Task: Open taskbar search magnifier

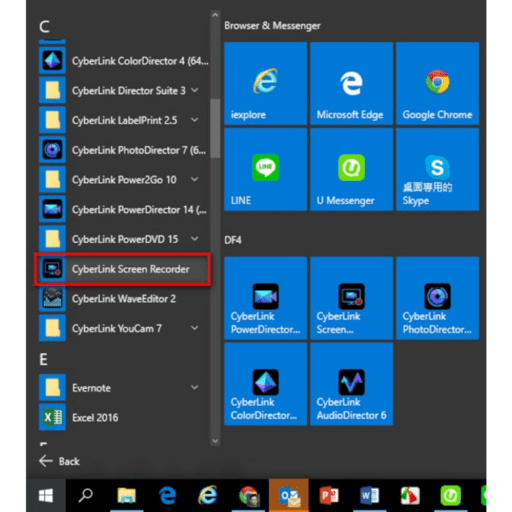Action: click(x=86, y=496)
